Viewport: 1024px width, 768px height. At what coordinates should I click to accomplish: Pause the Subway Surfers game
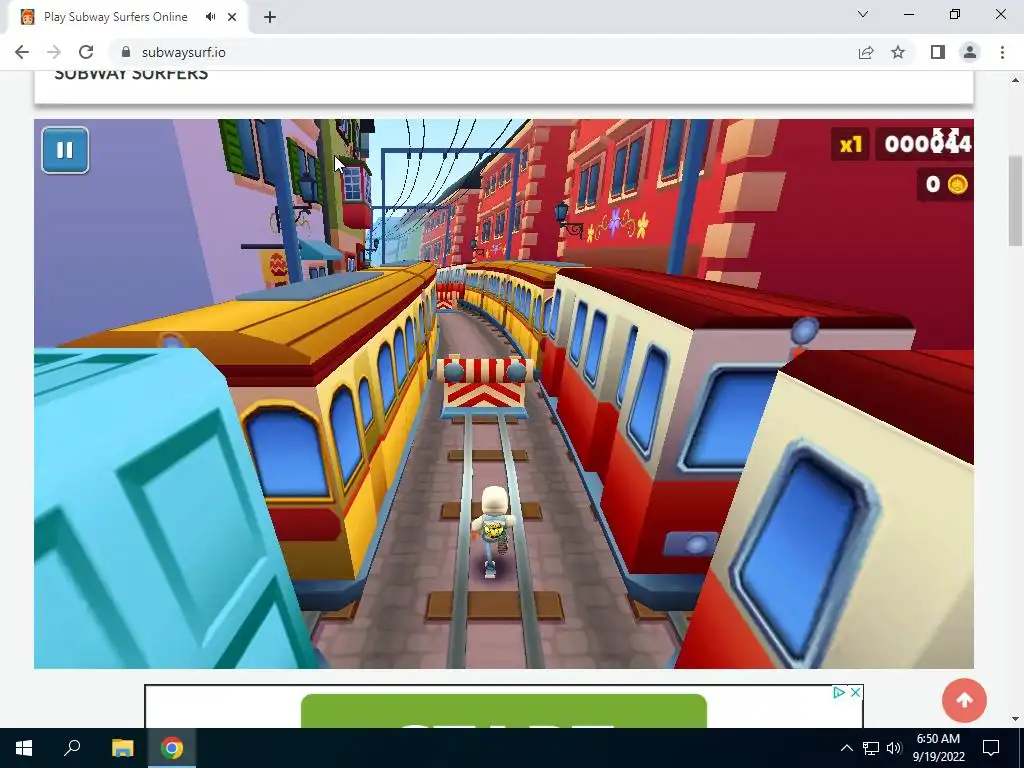tap(65, 150)
